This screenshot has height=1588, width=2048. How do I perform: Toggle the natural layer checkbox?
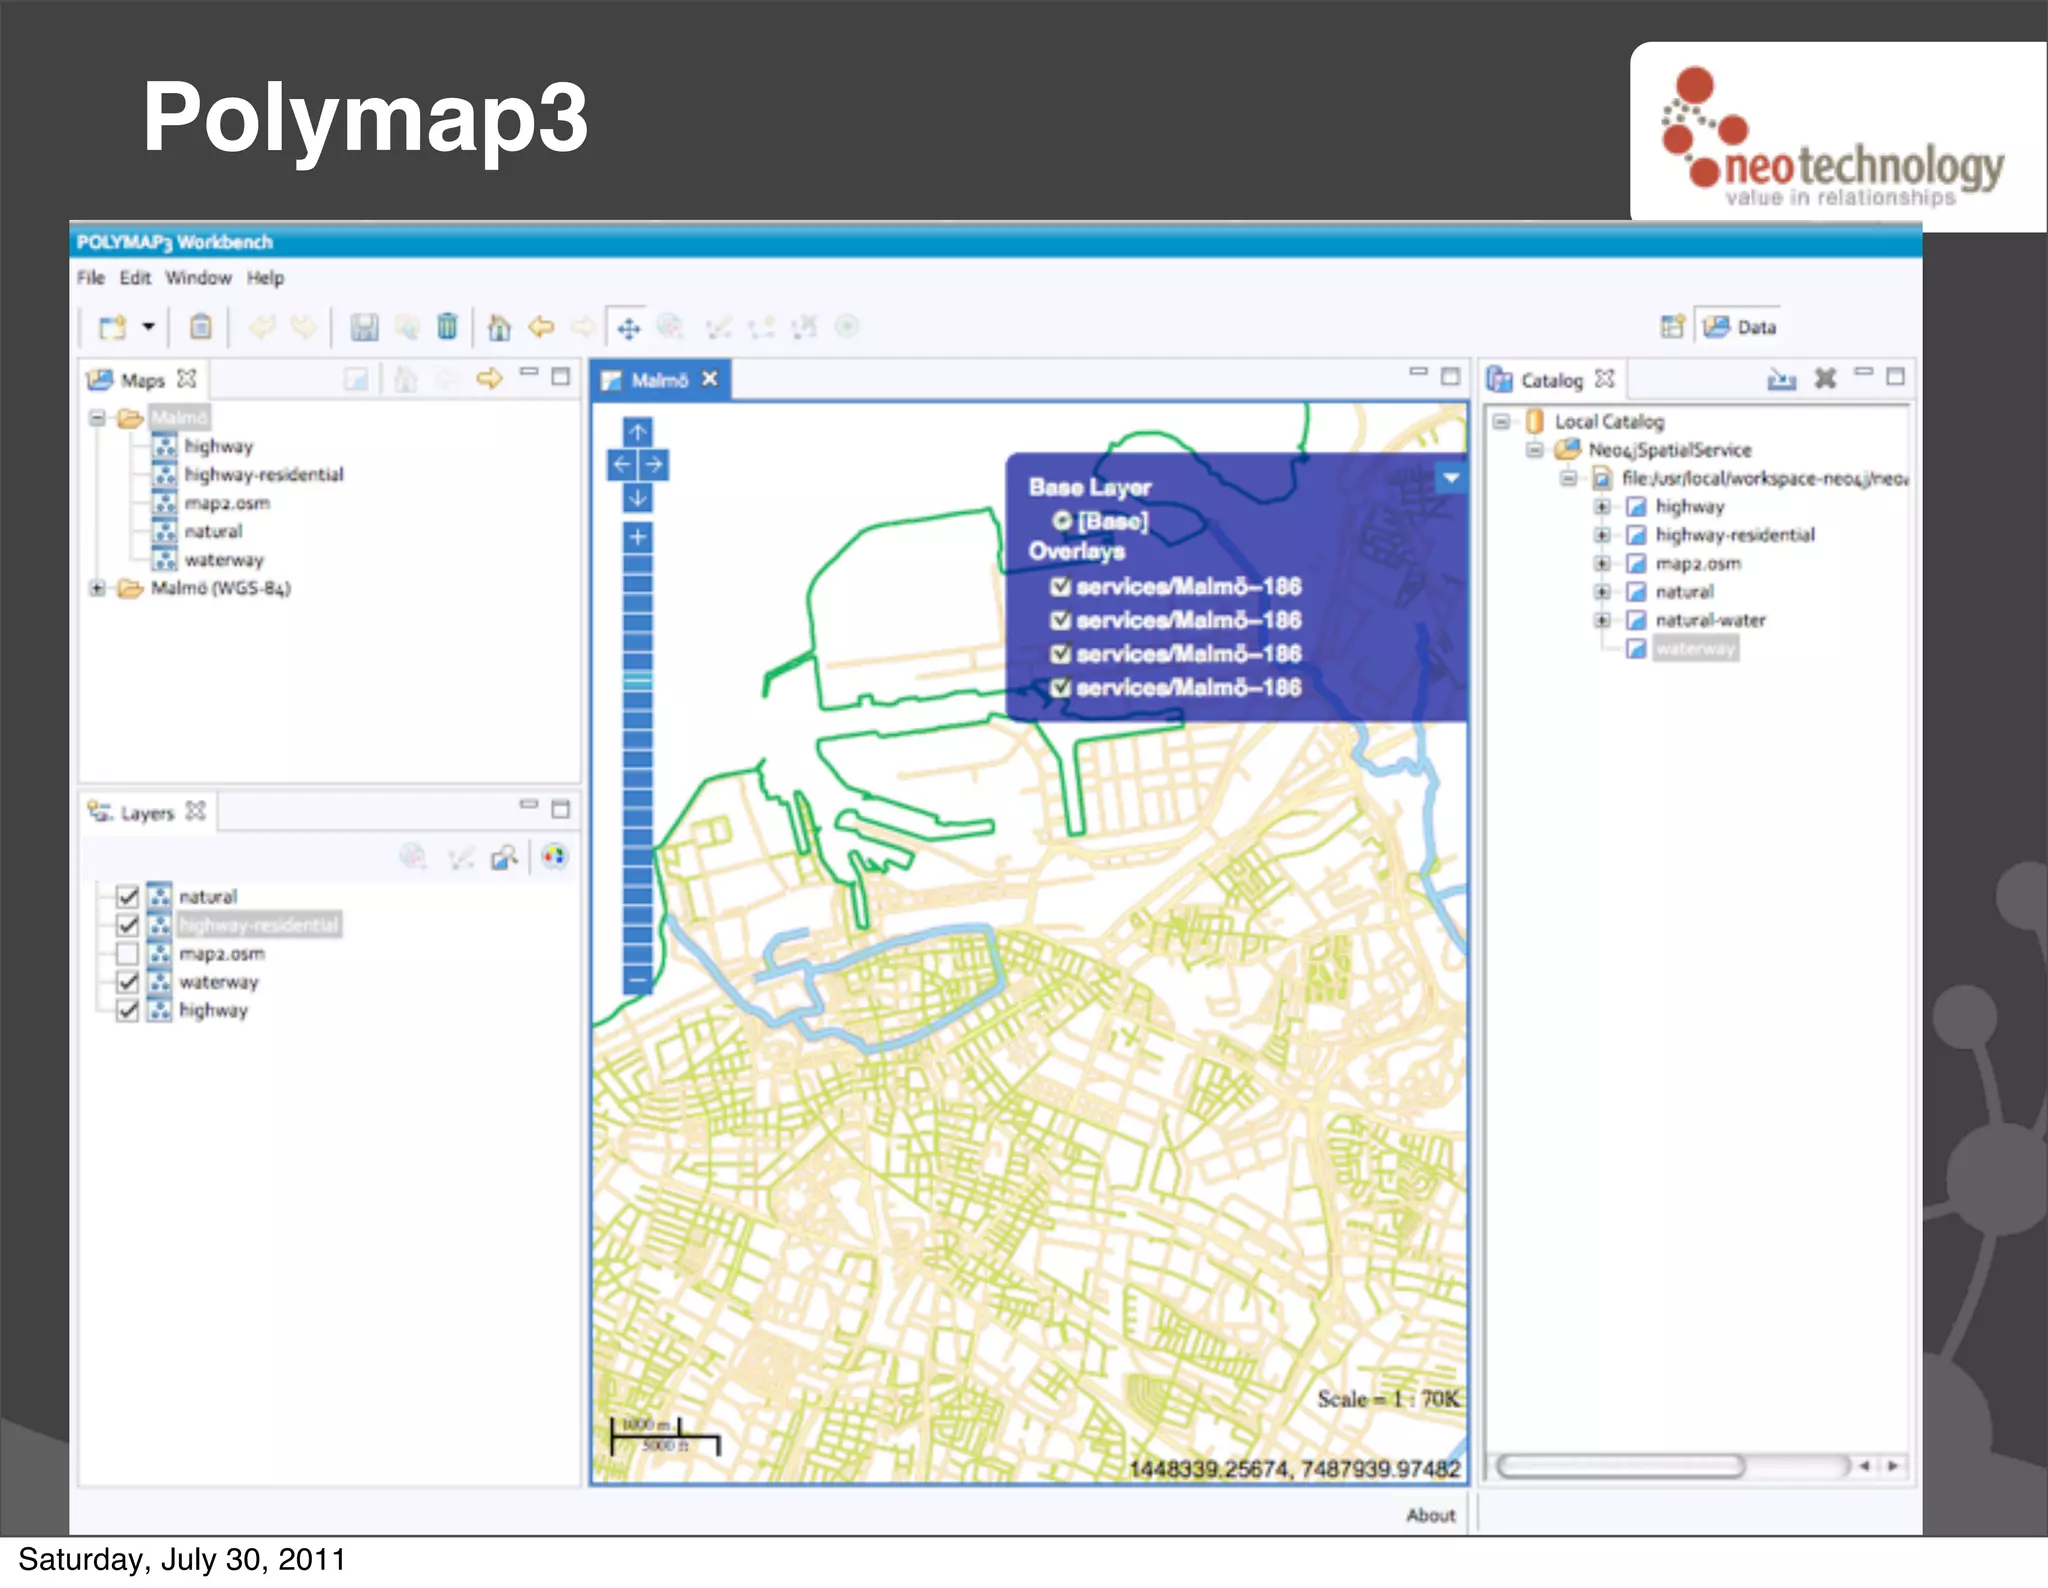tap(128, 896)
